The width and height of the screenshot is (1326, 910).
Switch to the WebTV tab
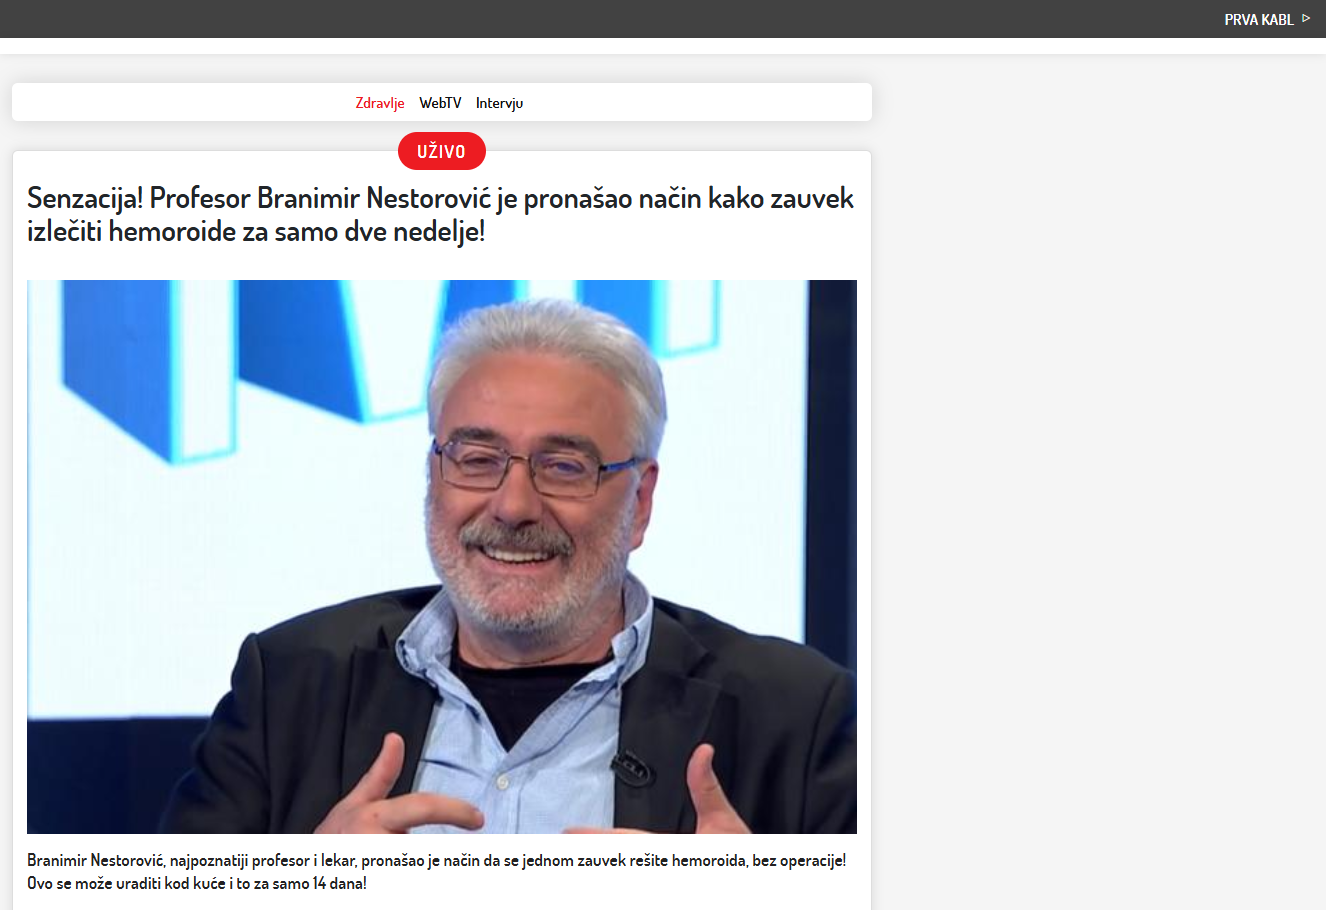(x=440, y=103)
